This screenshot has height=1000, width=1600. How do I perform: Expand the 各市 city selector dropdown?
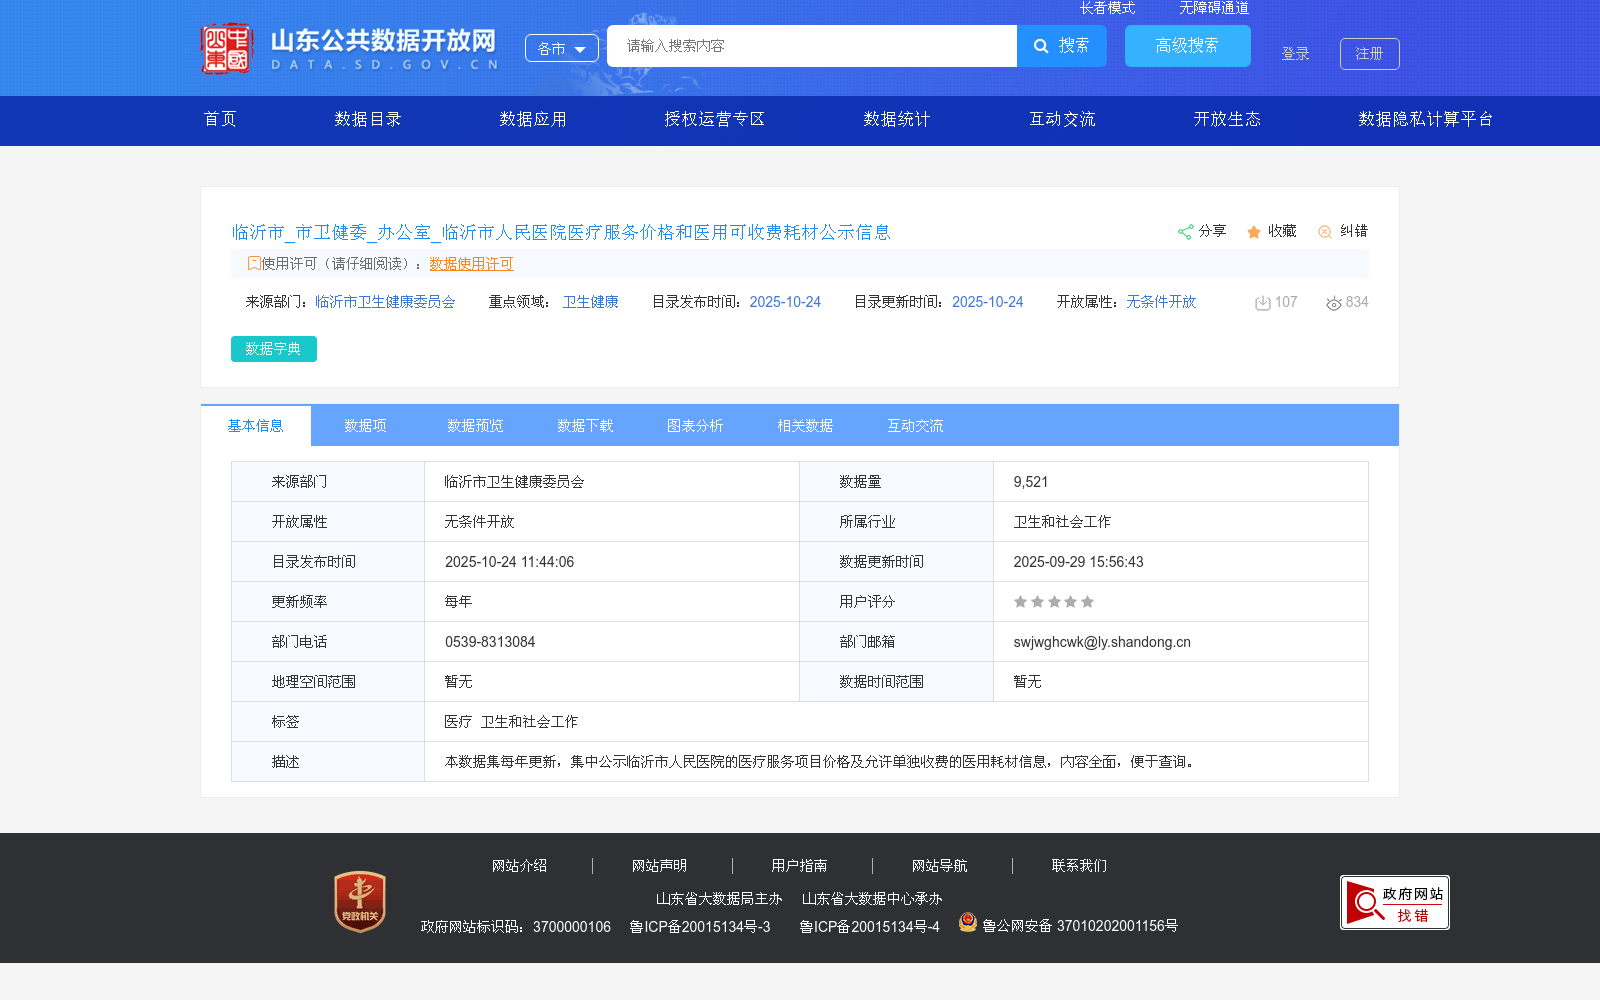click(561, 48)
